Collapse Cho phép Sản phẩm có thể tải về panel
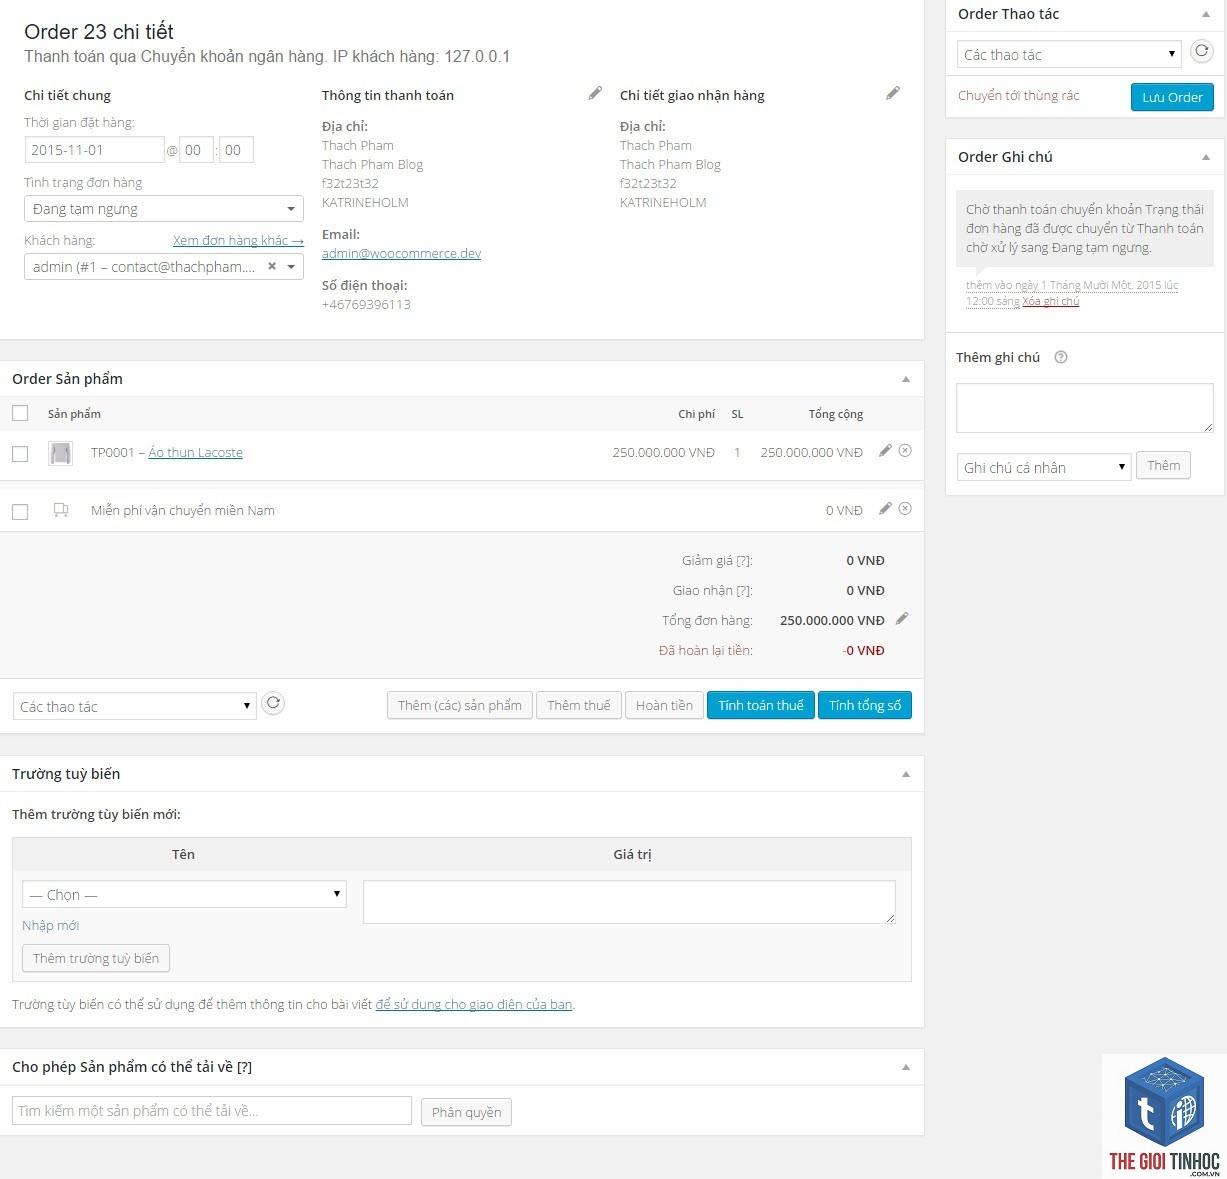 coord(906,1067)
